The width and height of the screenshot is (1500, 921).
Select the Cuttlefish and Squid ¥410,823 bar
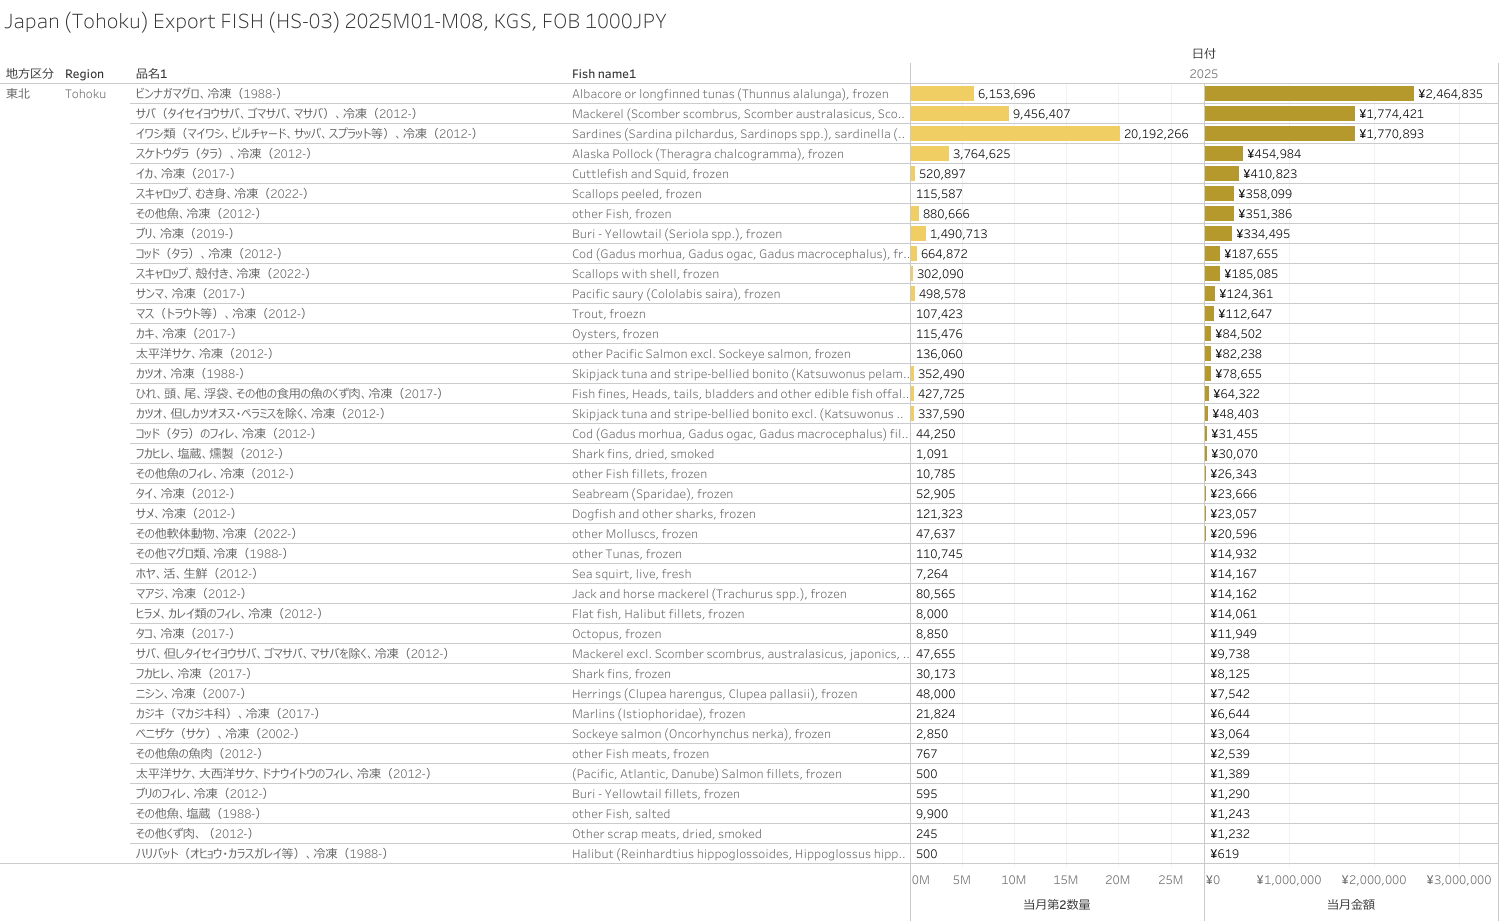click(1221, 174)
